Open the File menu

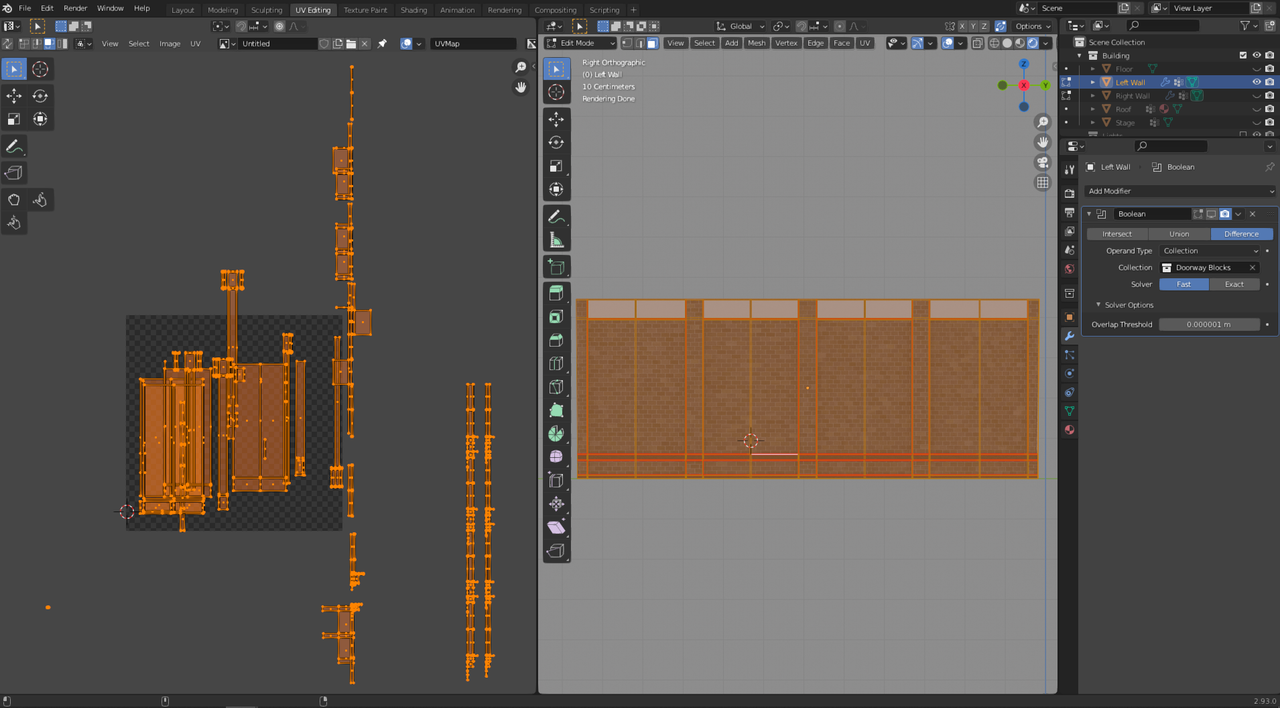click(x=24, y=8)
